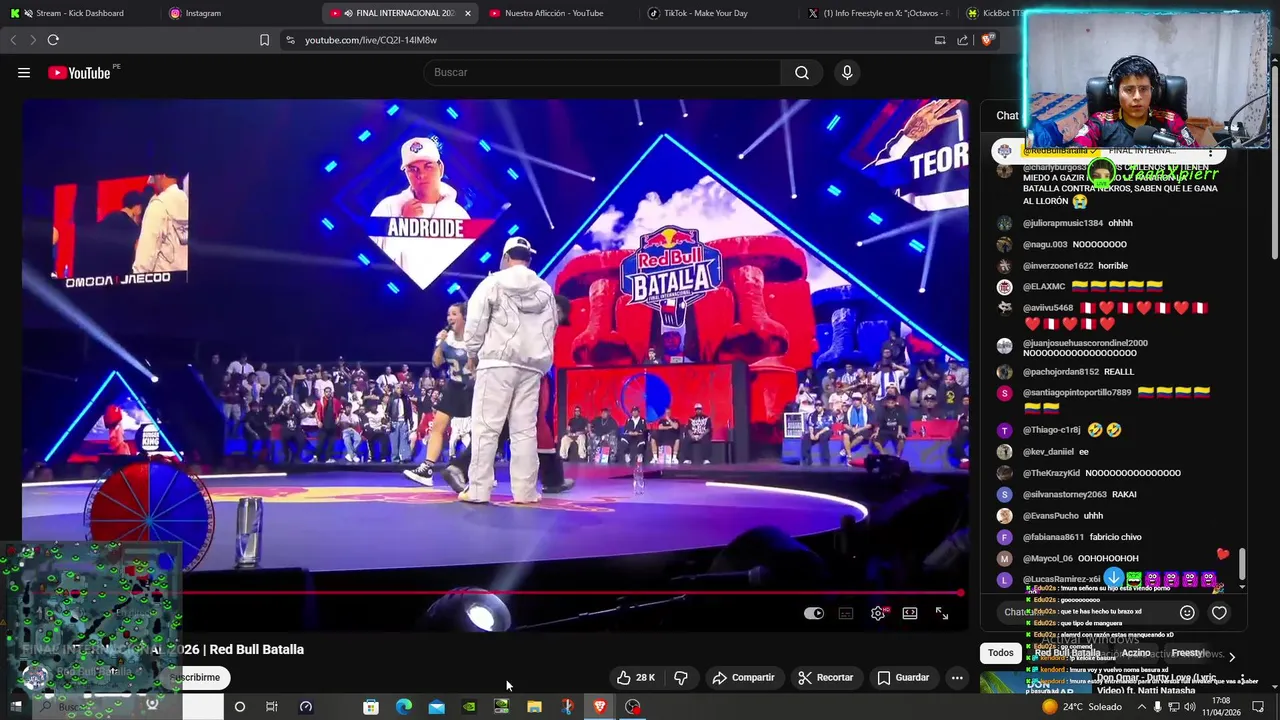Turn on video subtitles
This screenshot has width=1280, height=720.
846,613
